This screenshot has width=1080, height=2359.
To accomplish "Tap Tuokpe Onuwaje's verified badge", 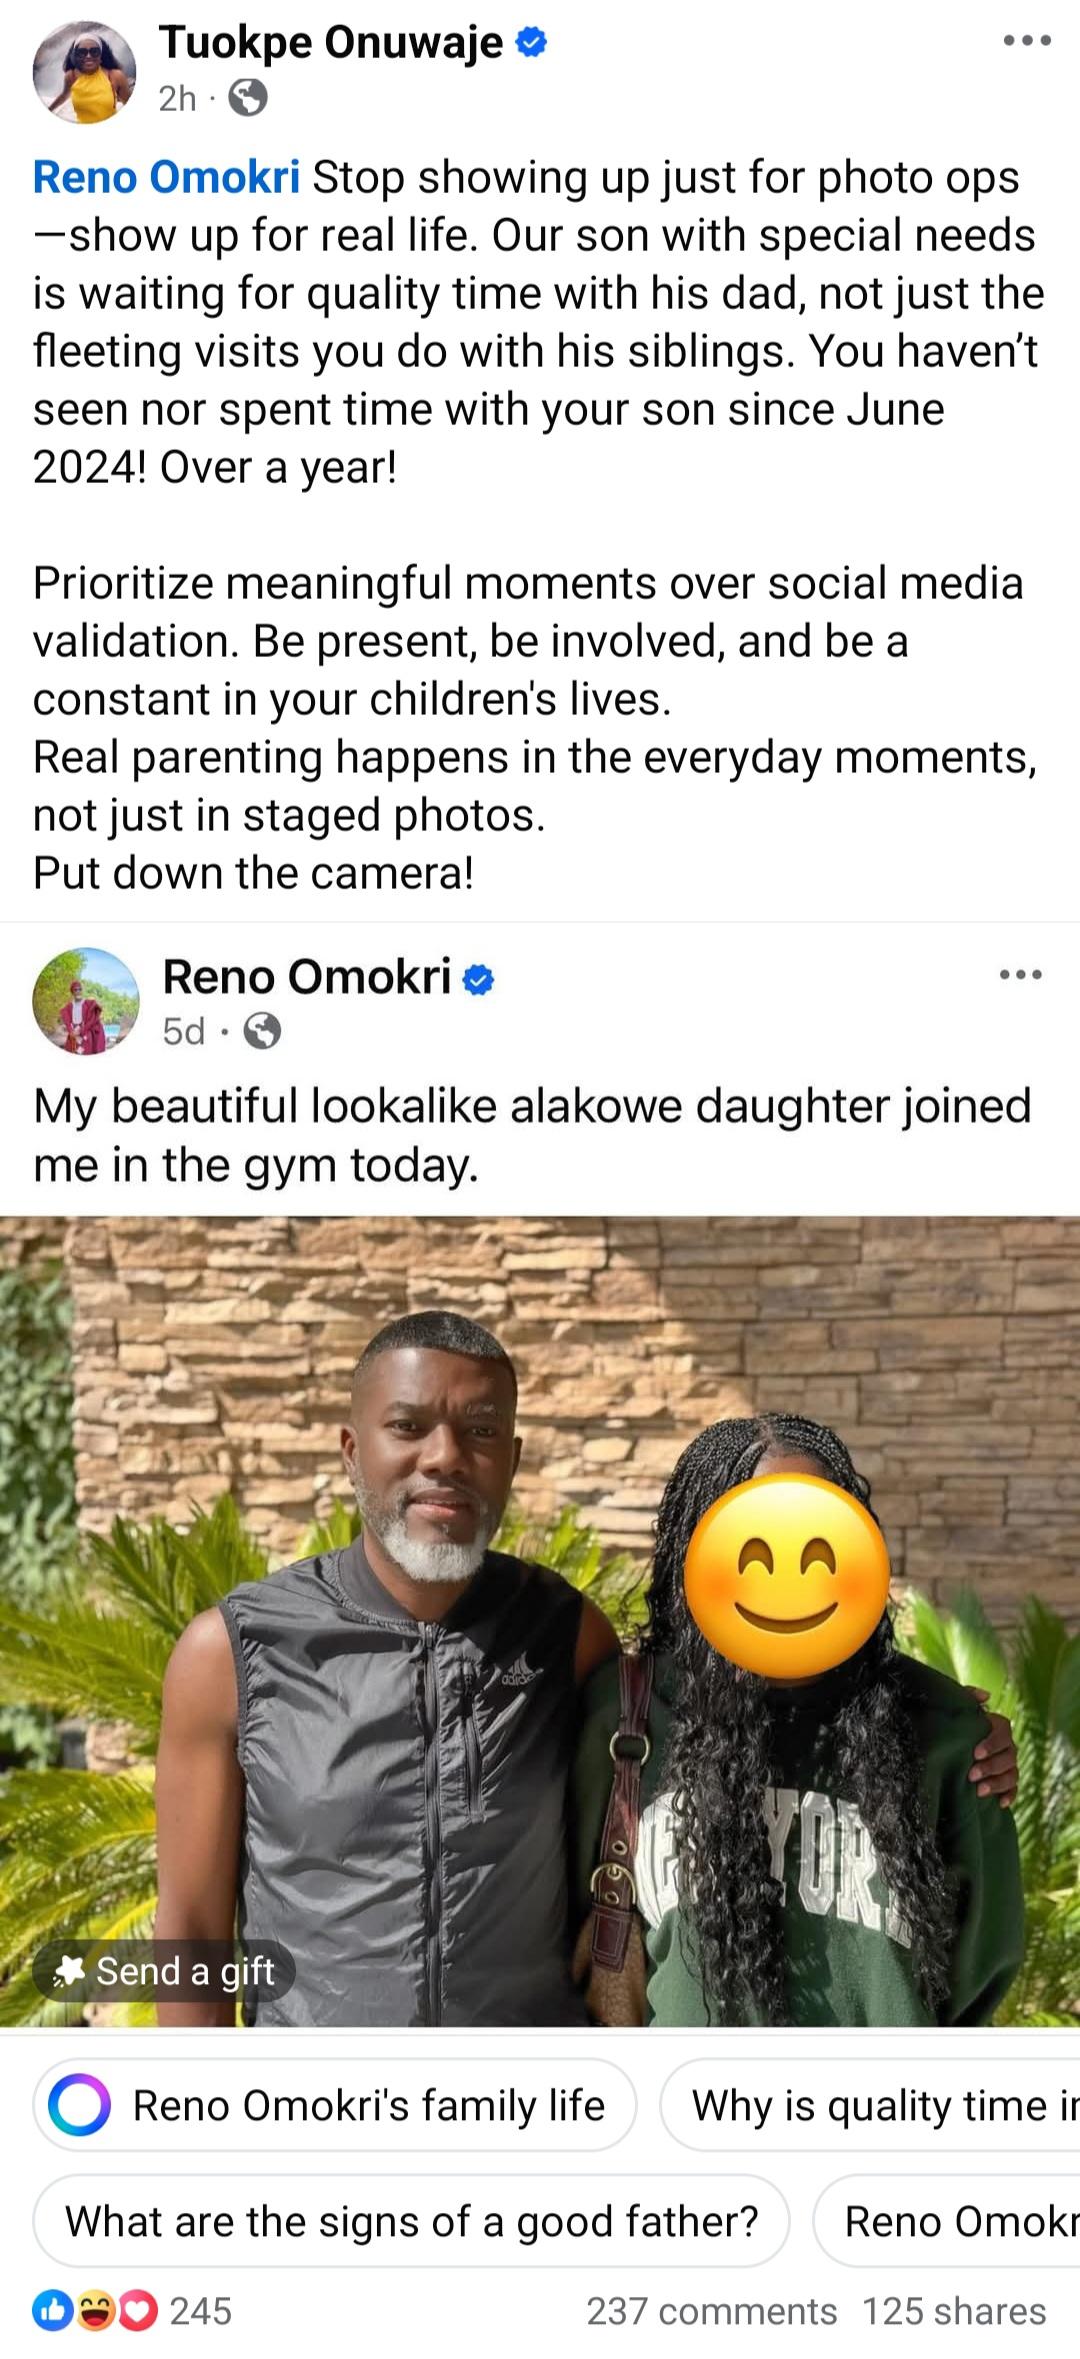I will click(531, 42).
